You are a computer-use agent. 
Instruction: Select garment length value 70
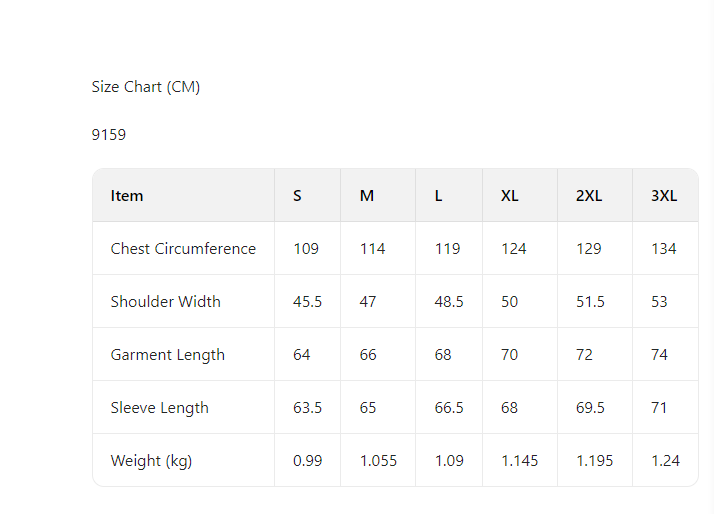pos(510,355)
